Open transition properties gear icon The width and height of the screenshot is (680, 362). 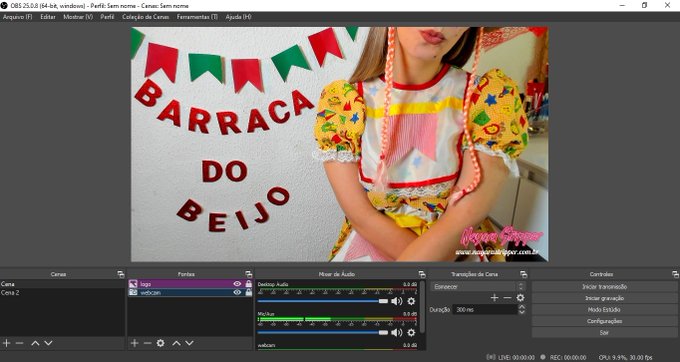coord(520,297)
